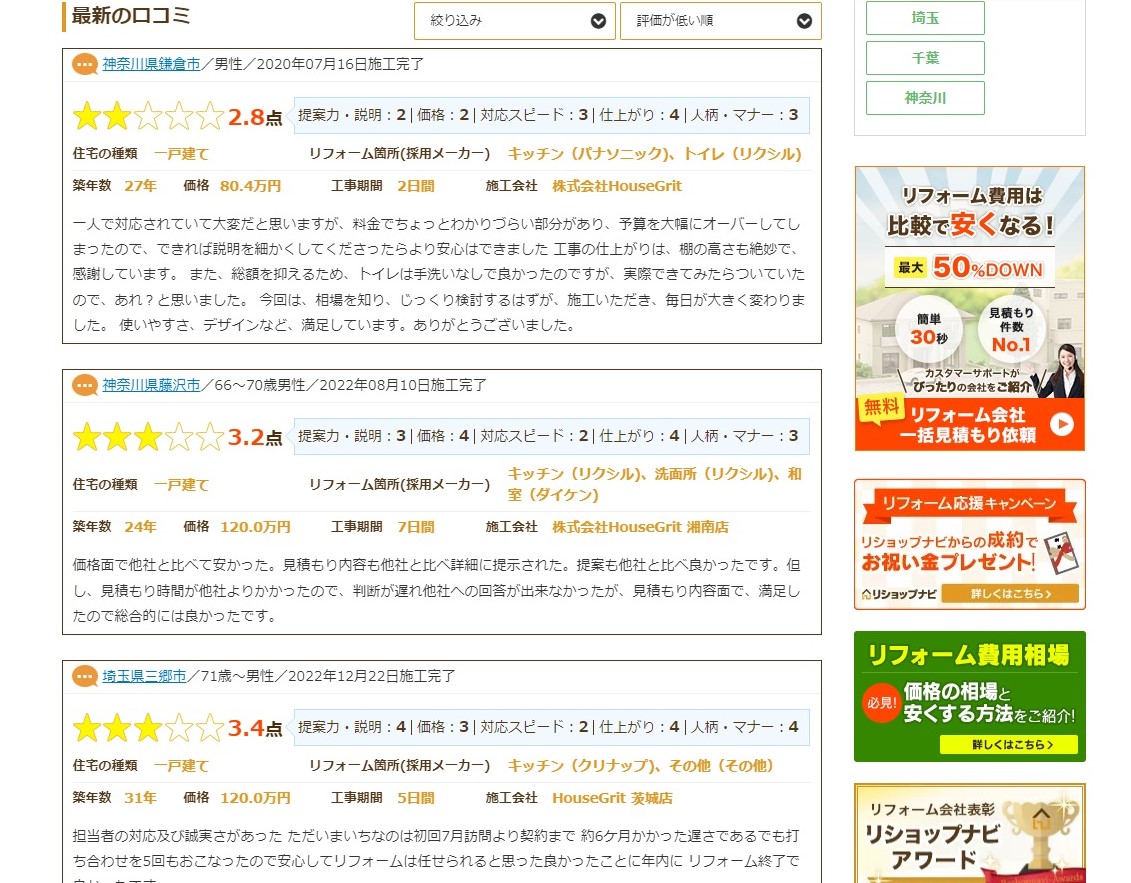Click 詳しくはこちら on the お祝い金プレゼント banner
The width and height of the screenshot is (1131, 883).
(1010, 595)
